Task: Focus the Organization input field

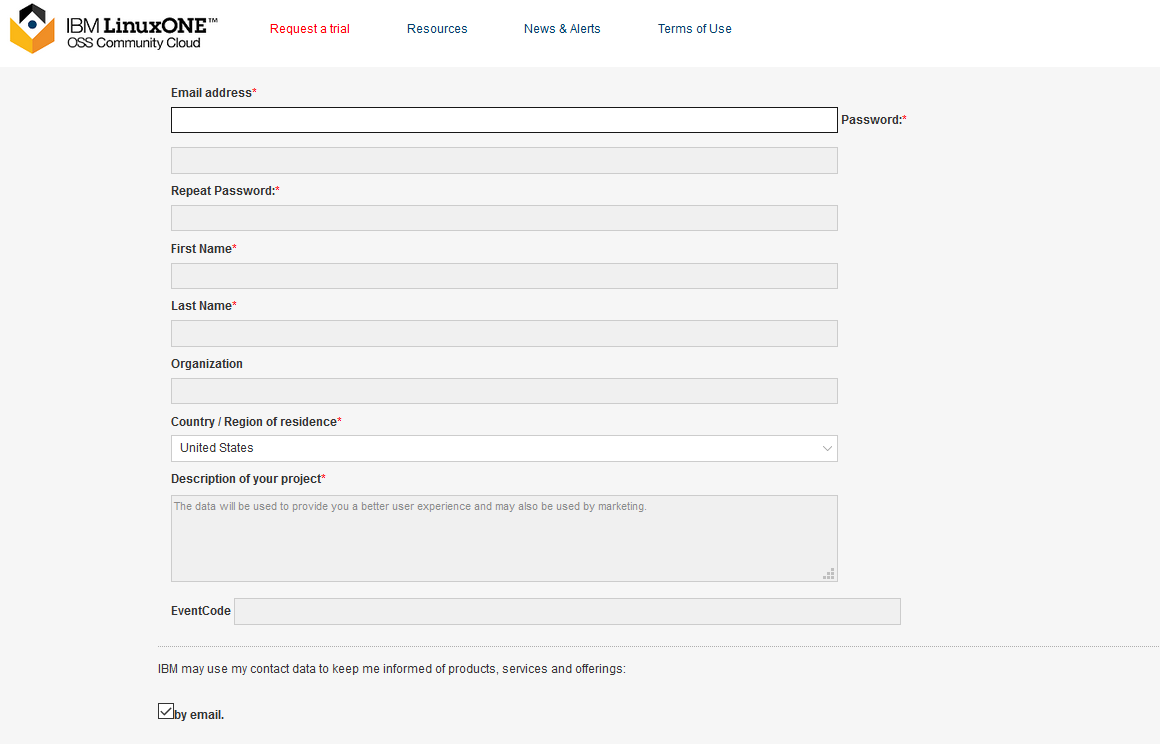Action: 504,391
